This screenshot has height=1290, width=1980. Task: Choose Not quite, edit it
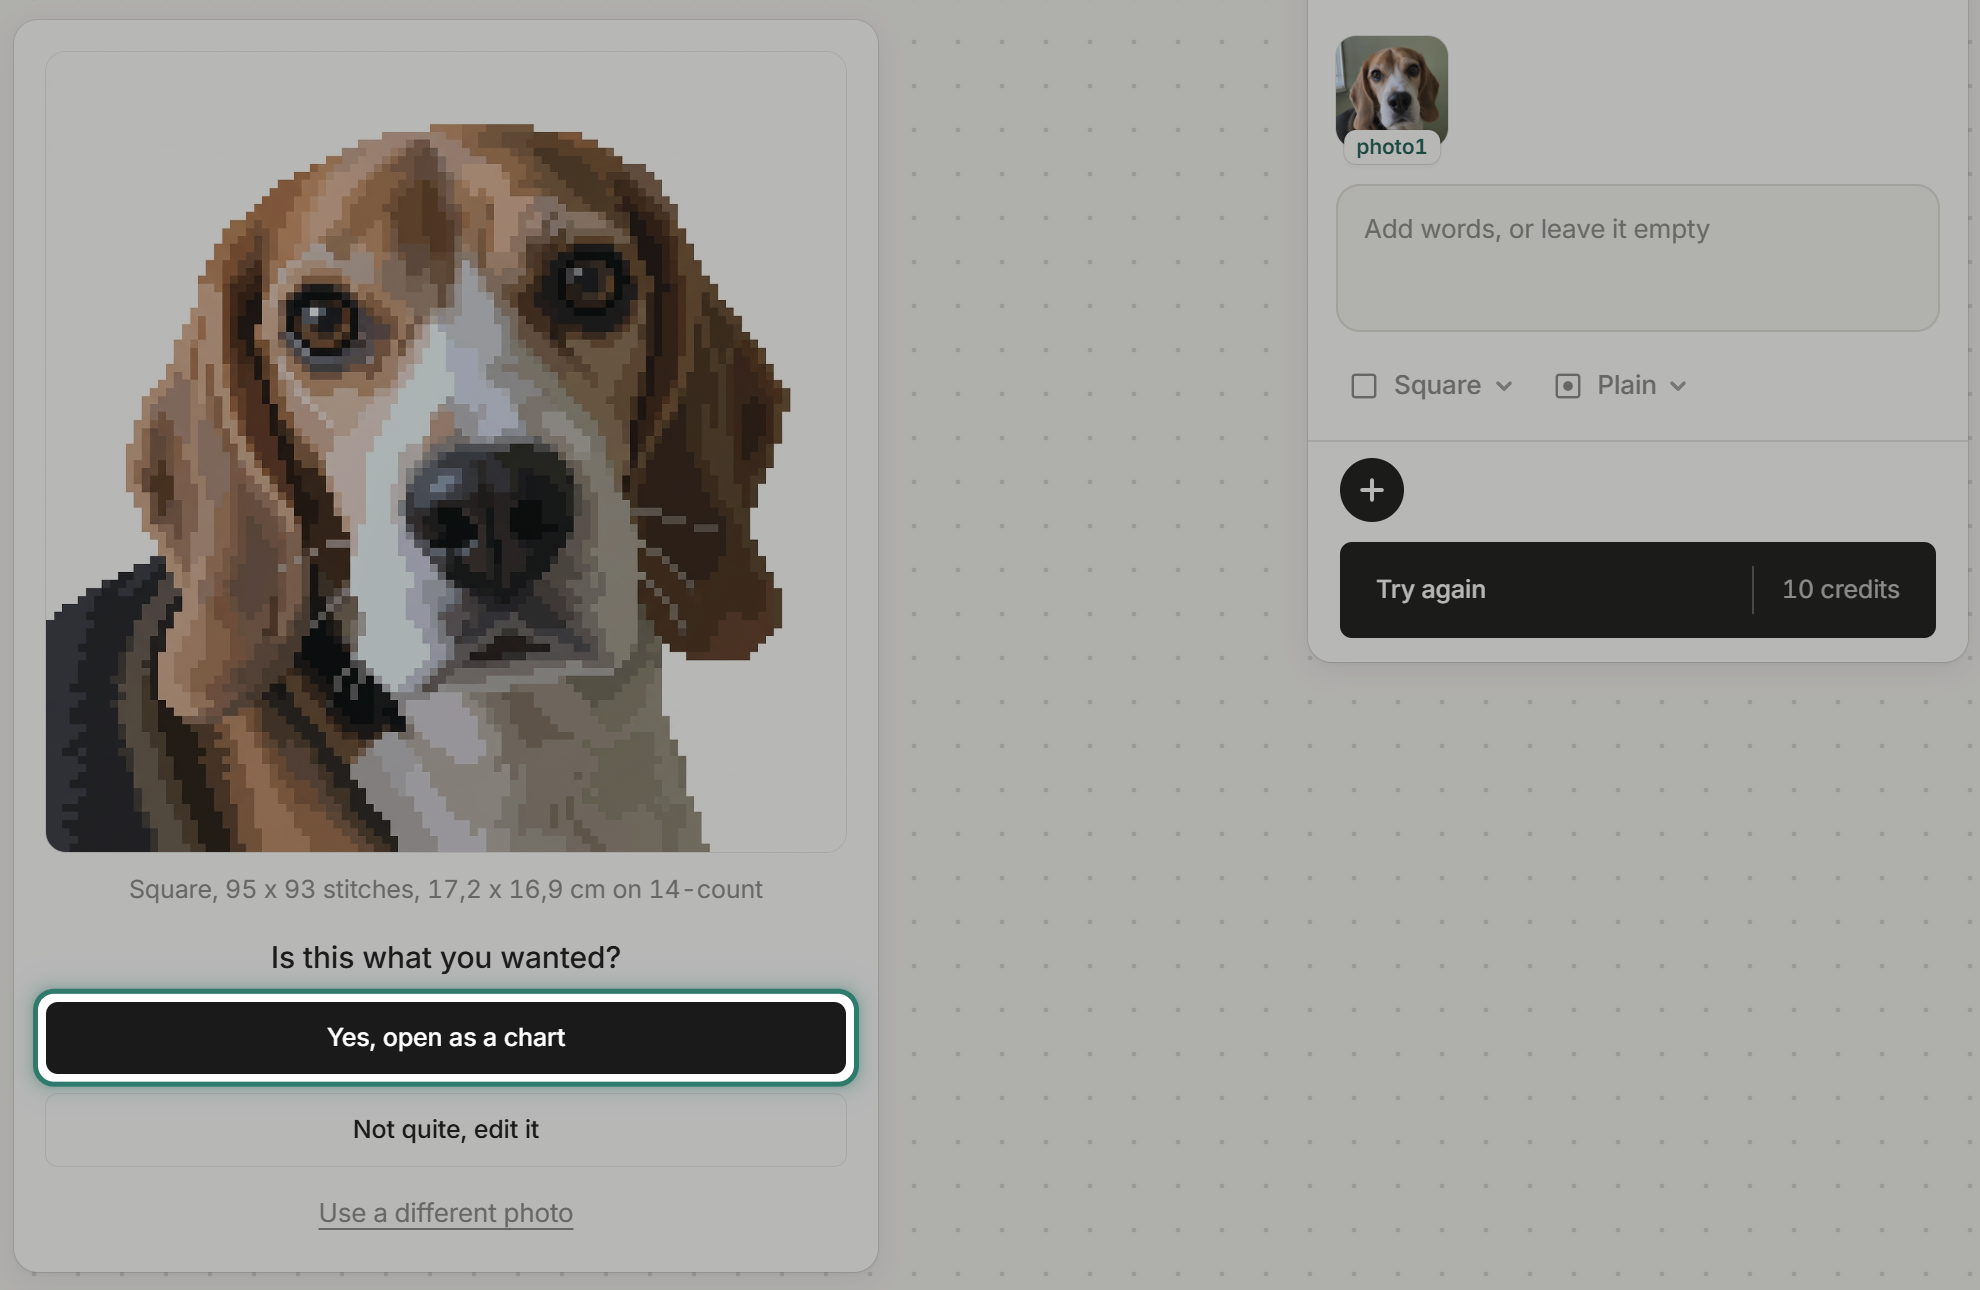(x=446, y=1130)
